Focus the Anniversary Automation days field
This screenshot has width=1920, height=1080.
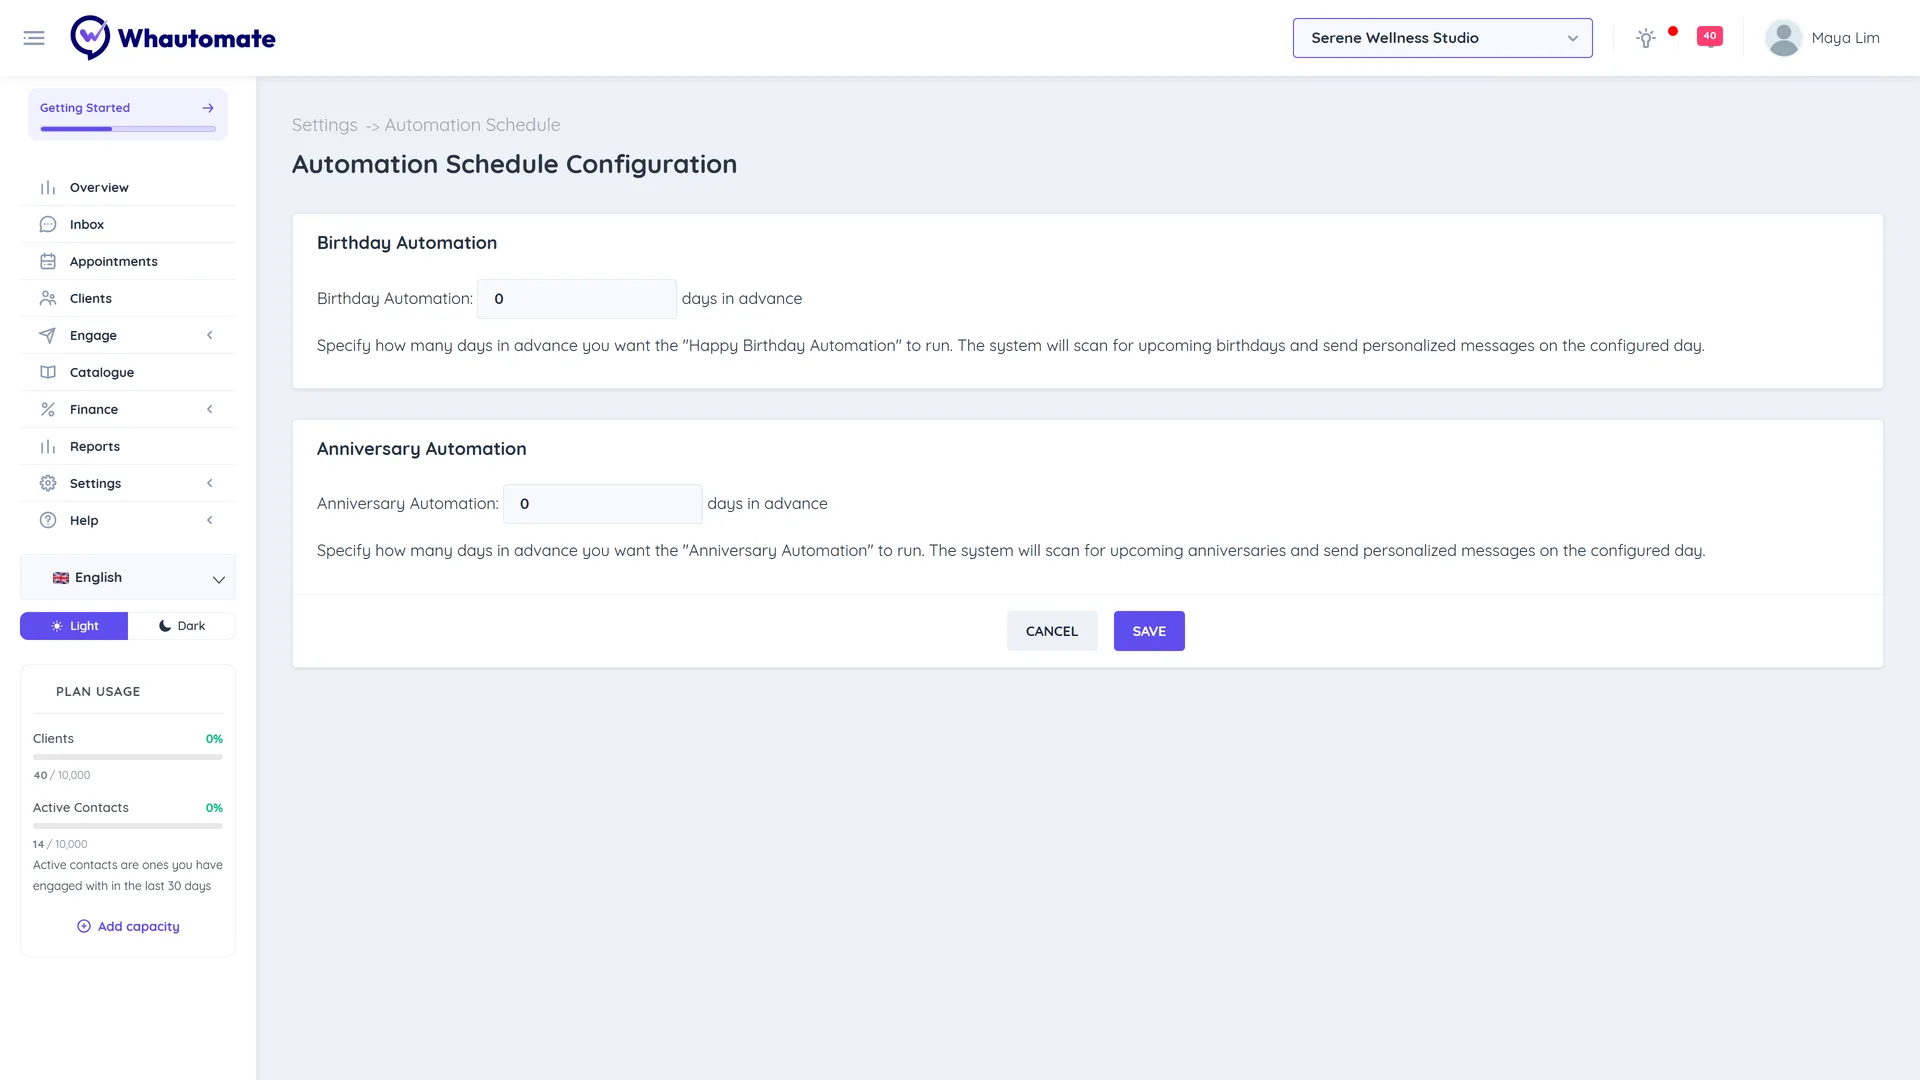603,504
